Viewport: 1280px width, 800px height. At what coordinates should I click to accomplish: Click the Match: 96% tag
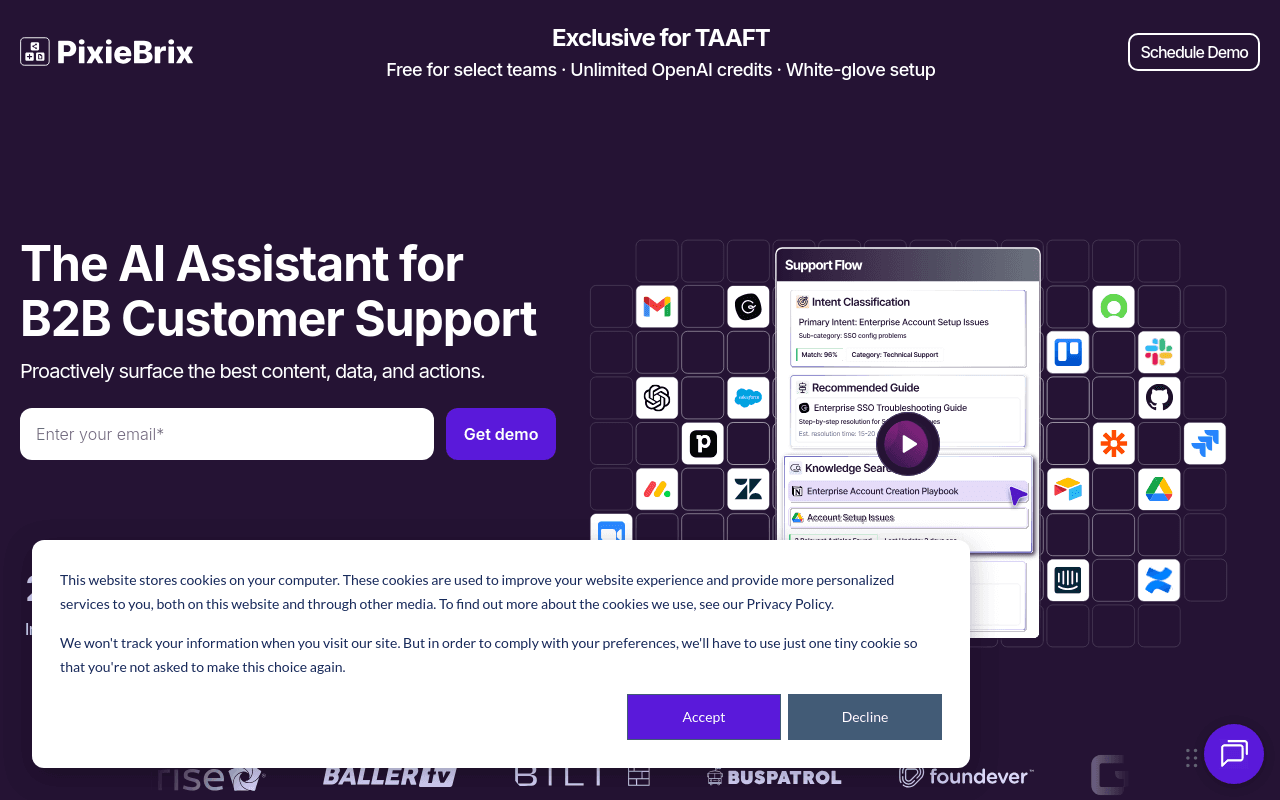(817, 355)
